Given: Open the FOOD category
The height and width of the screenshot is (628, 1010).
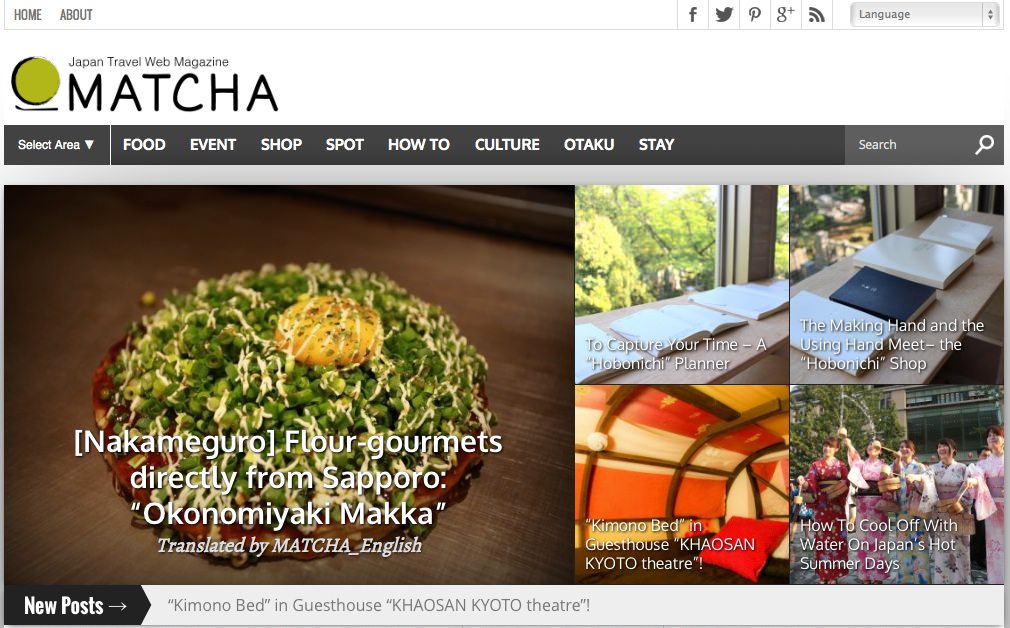Looking at the screenshot, I should 144,145.
